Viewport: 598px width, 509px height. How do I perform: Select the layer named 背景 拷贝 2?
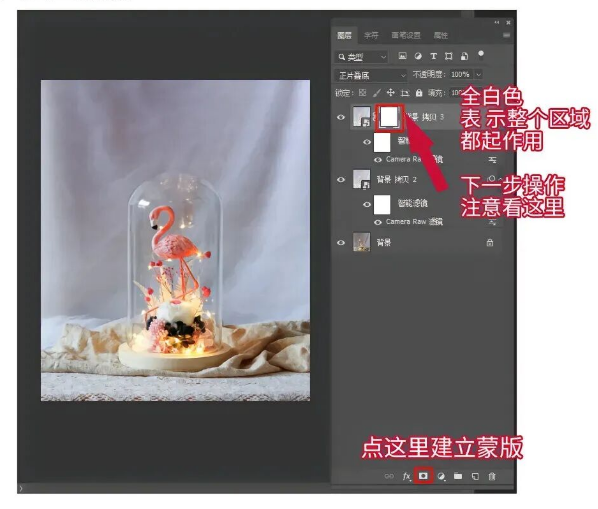click(x=397, y=179)
